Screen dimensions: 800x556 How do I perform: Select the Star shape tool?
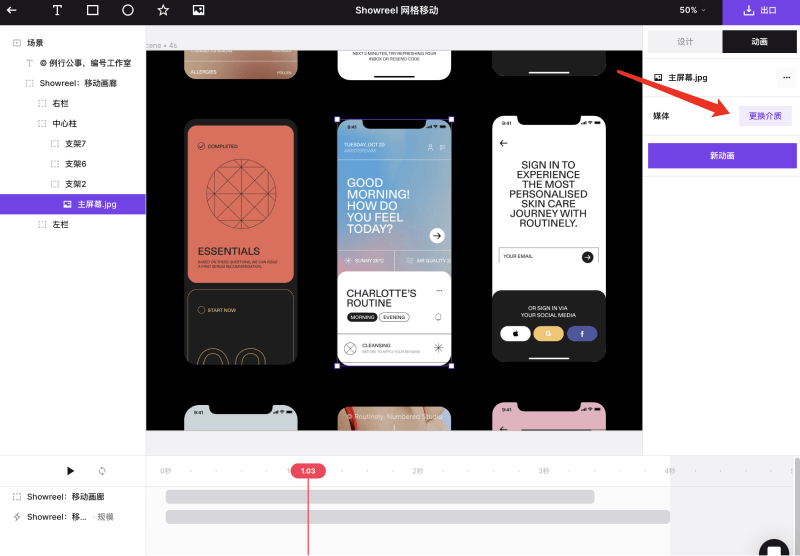[x=163, y=10]
